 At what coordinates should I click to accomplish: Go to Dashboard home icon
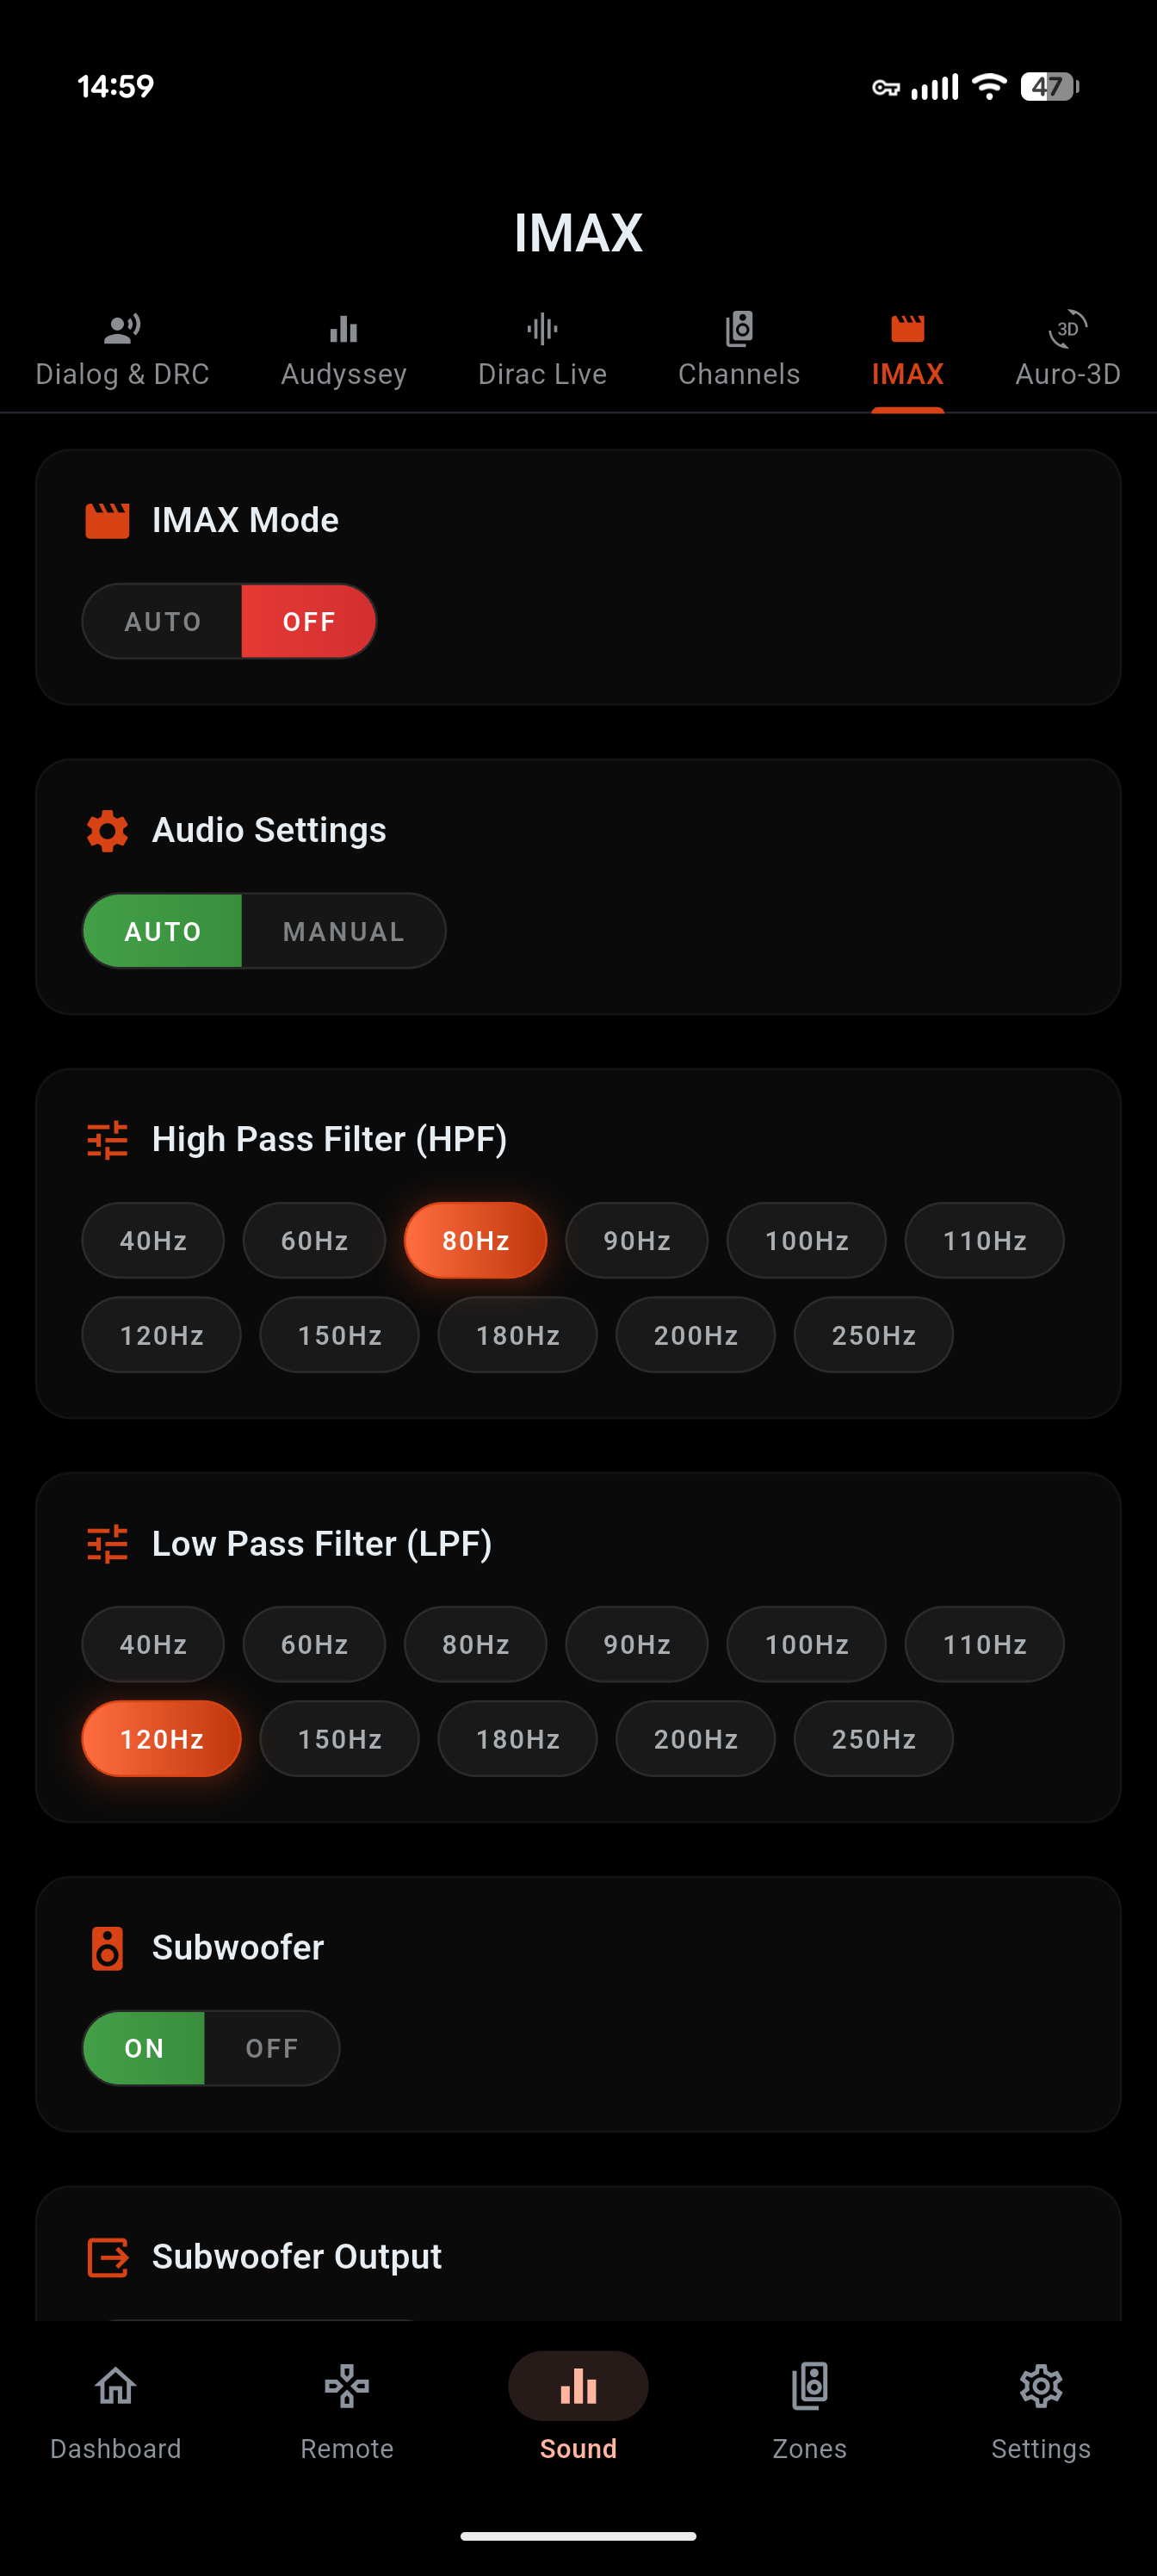coord(116,2386)
